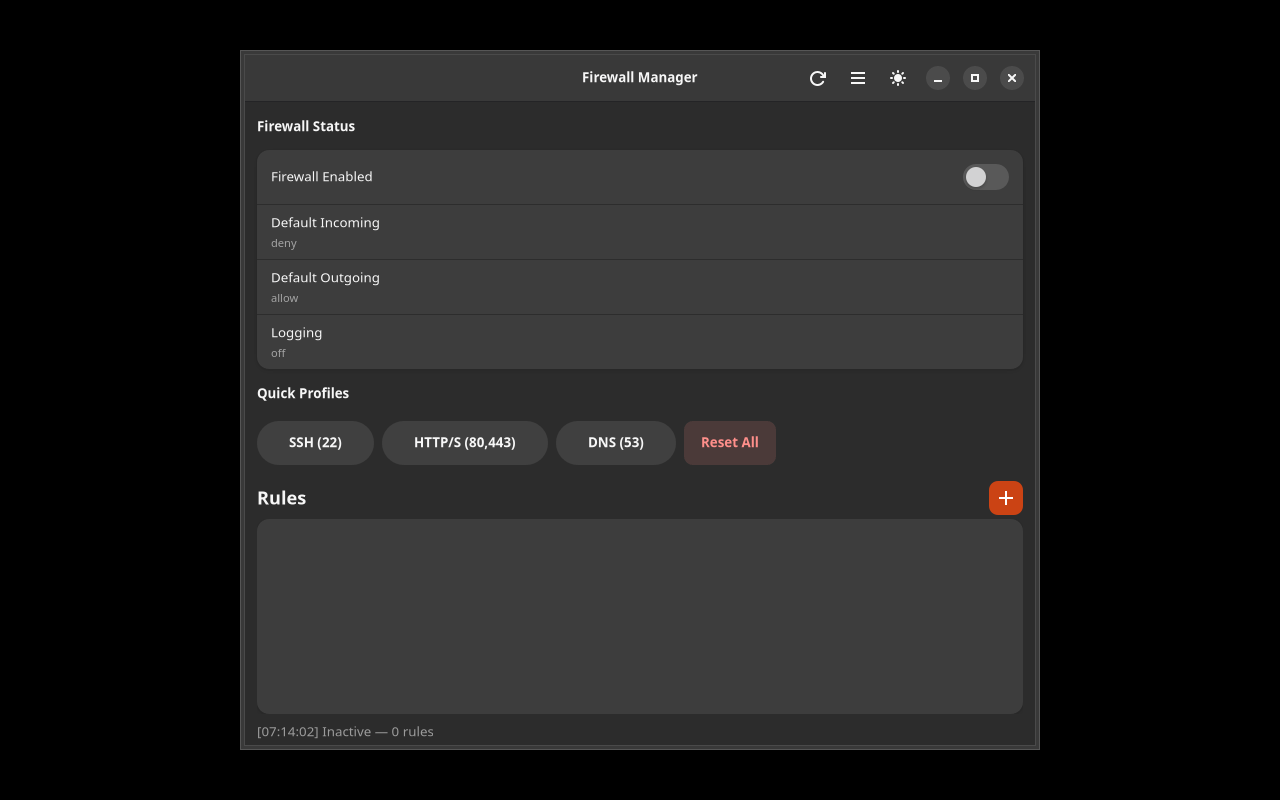The image size is (1280, 800).
Task: Minimize the Firewall Manager window
Action: pyautogui.click(x=938, y=78)
